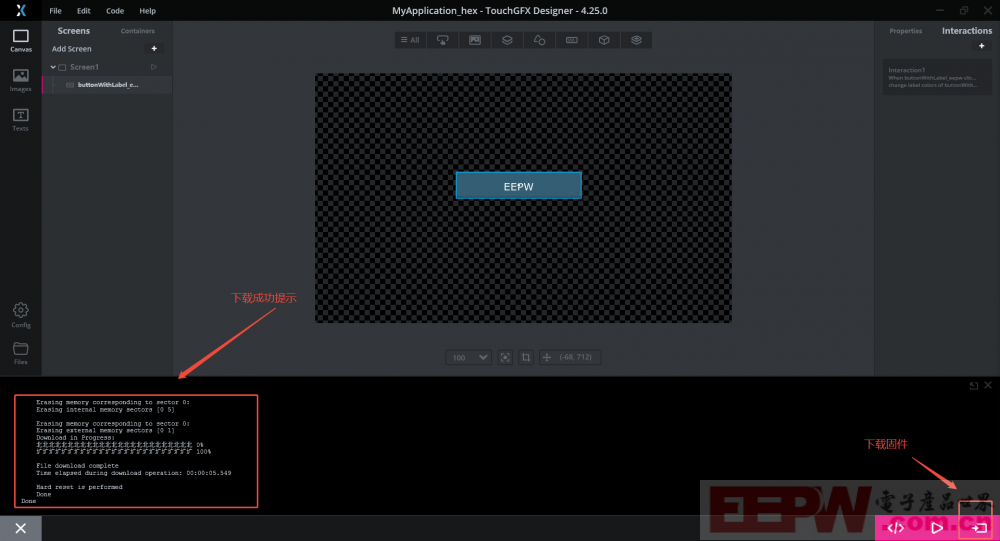Open the Files folder in sidebar
This screenshot has width=1000, height=541.
[20, 353]
